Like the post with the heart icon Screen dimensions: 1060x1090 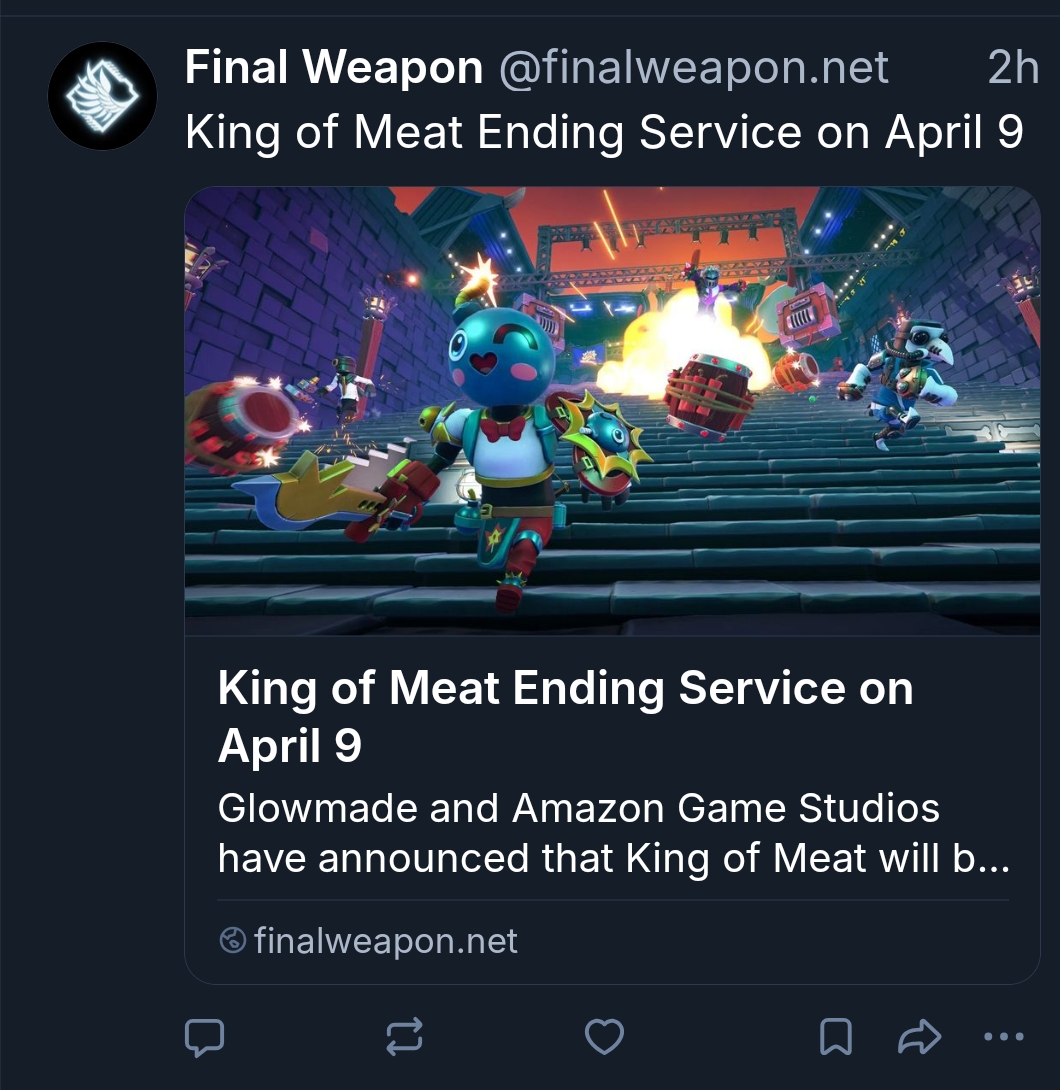coord(604,1038)
